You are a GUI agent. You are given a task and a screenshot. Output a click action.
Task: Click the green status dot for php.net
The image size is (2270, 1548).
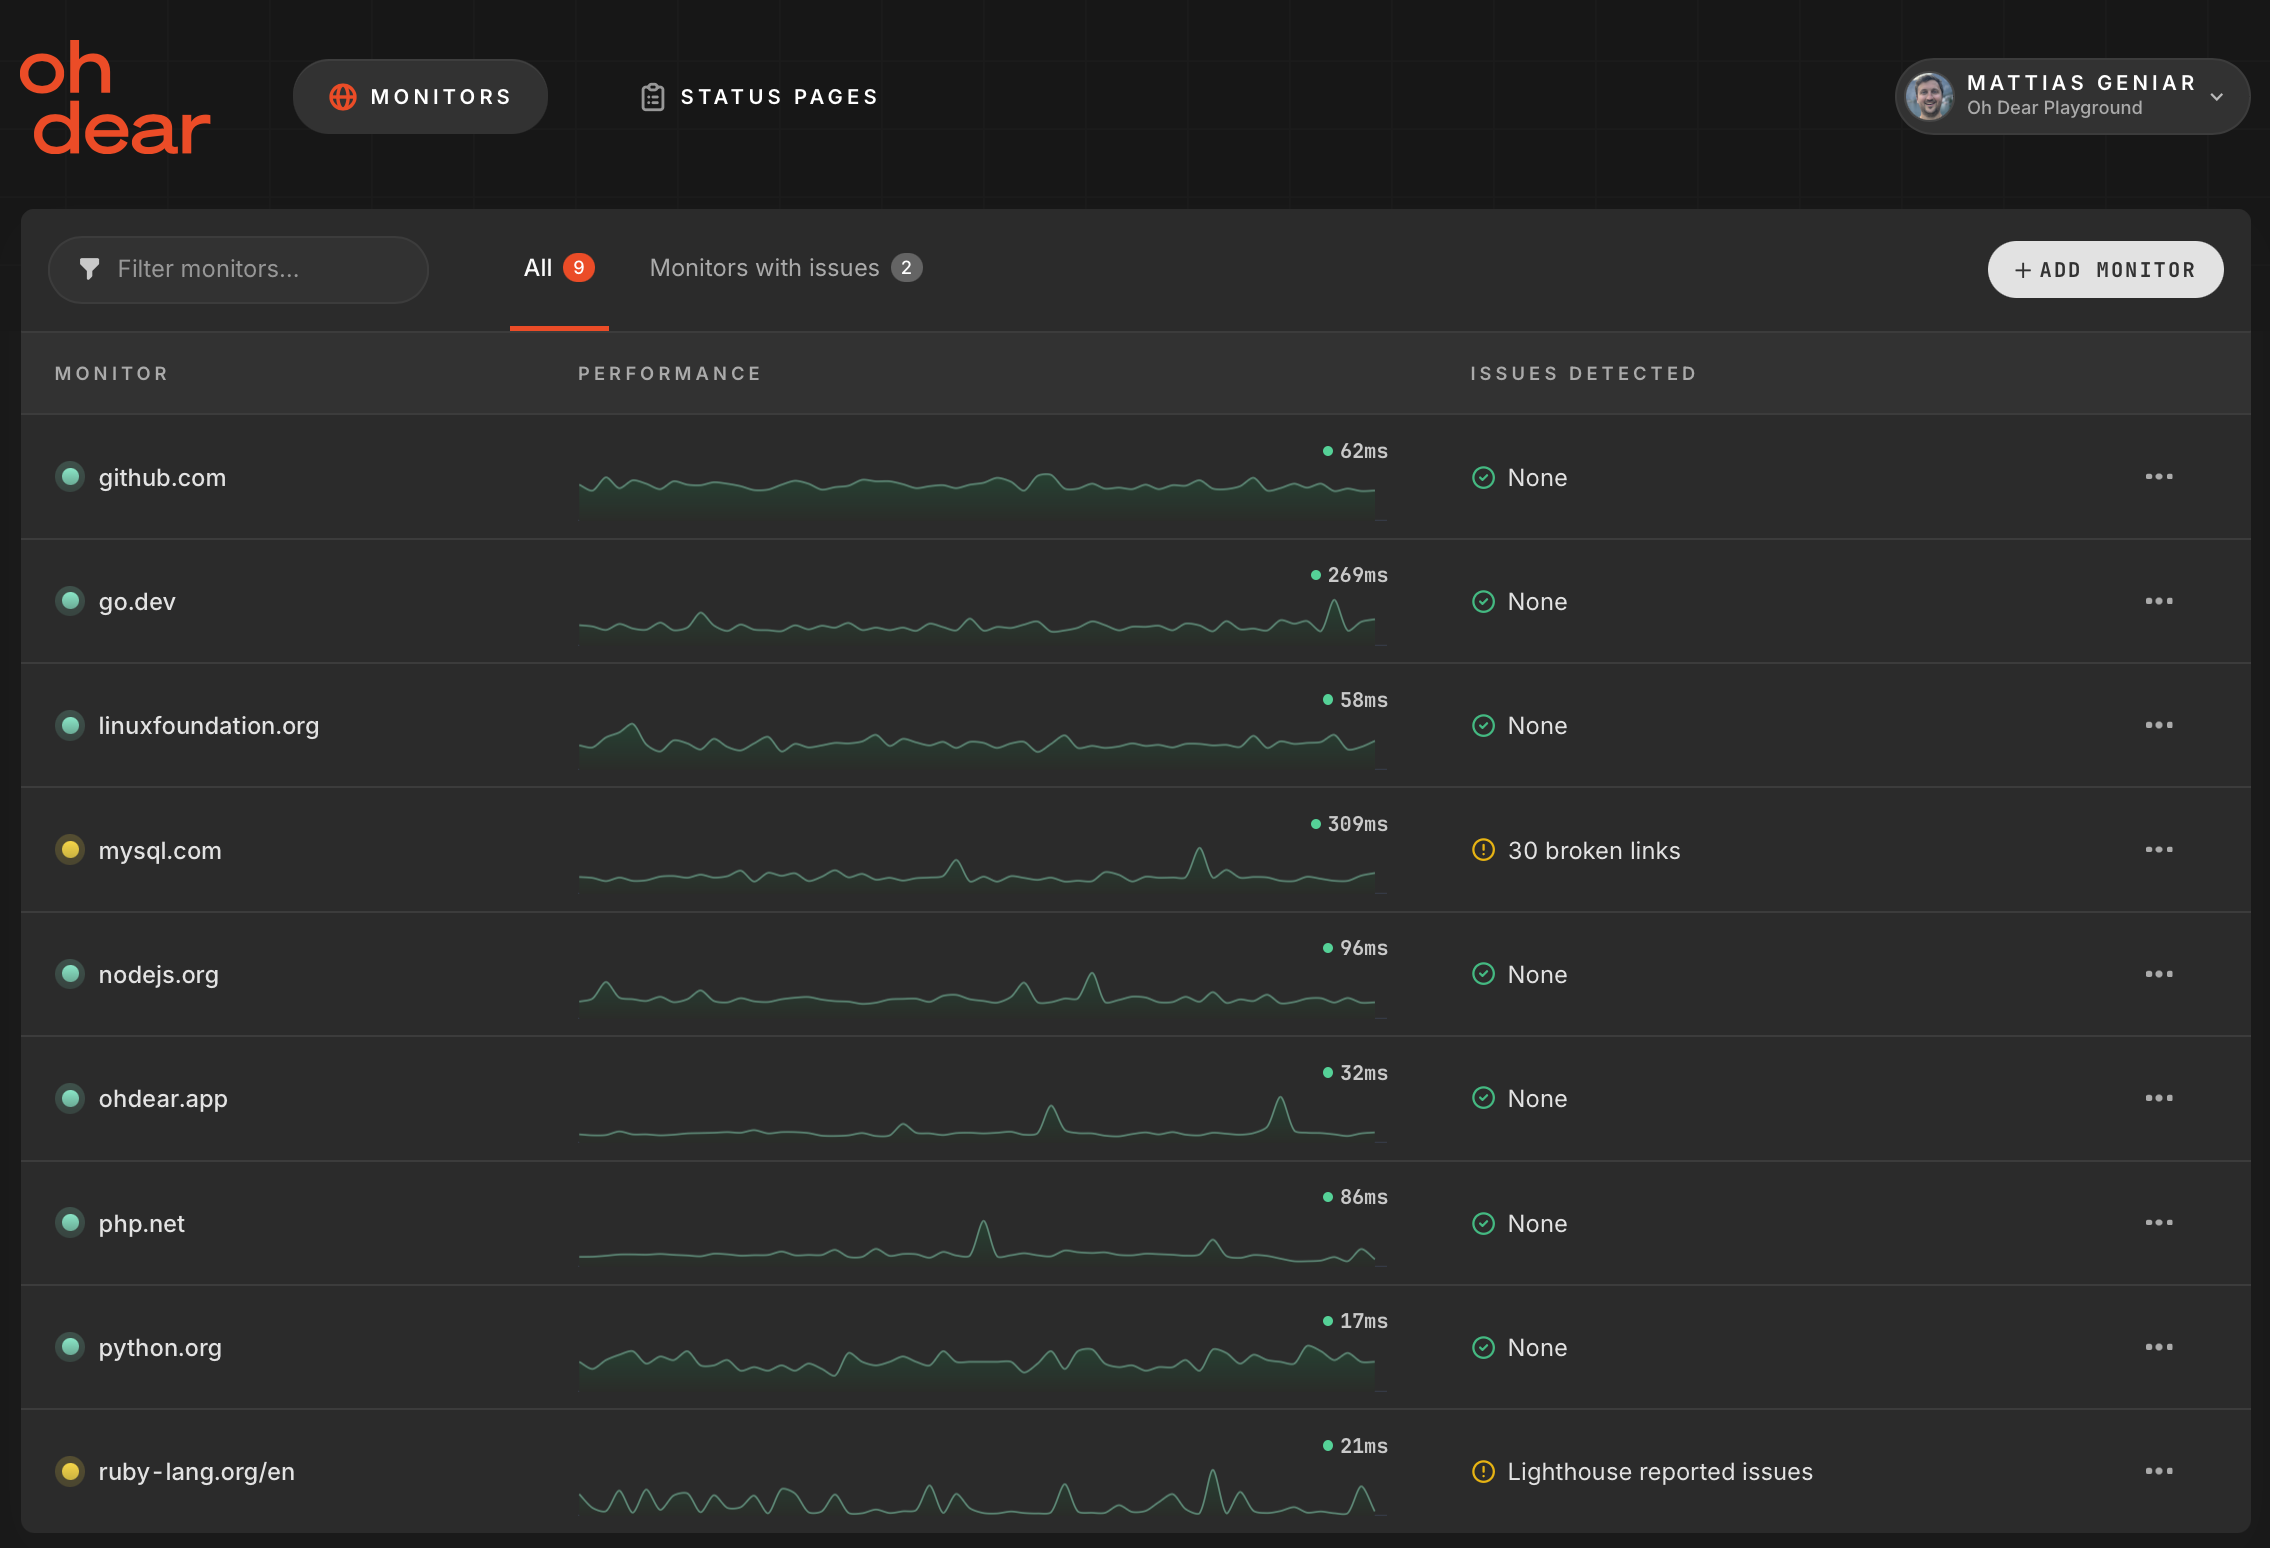tap(70, 1222)
